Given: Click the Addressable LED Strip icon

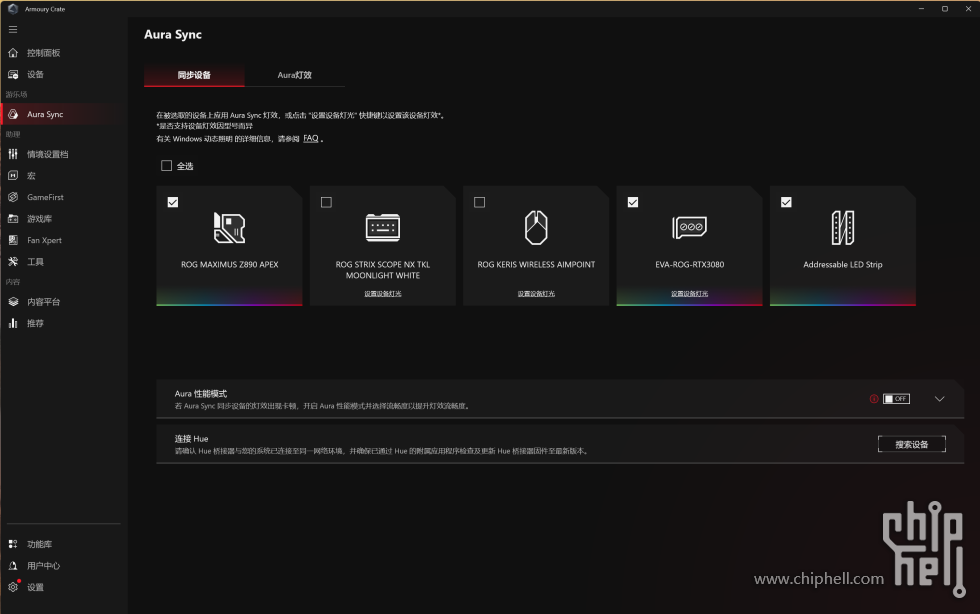Looking at the screenshot, I should [842, 228].
